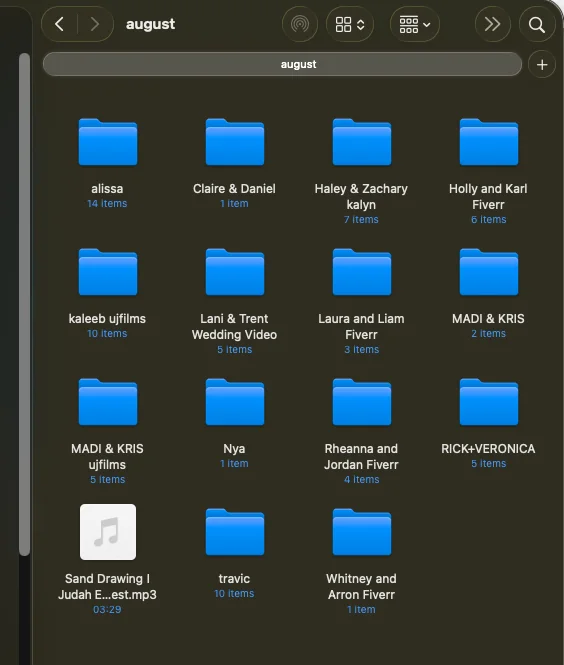Select the Whitney and Arron Fiverr folder icon
564x665 pixels.
pos(362,532)
